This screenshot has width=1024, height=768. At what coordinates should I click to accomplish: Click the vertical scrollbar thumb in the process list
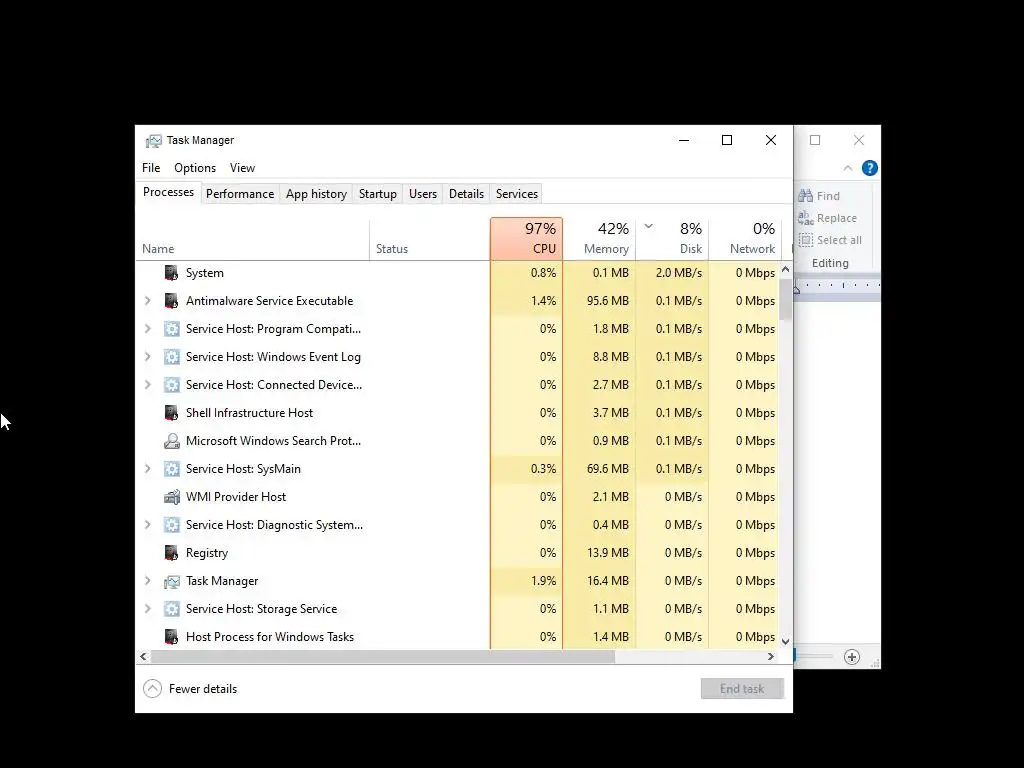786,299
